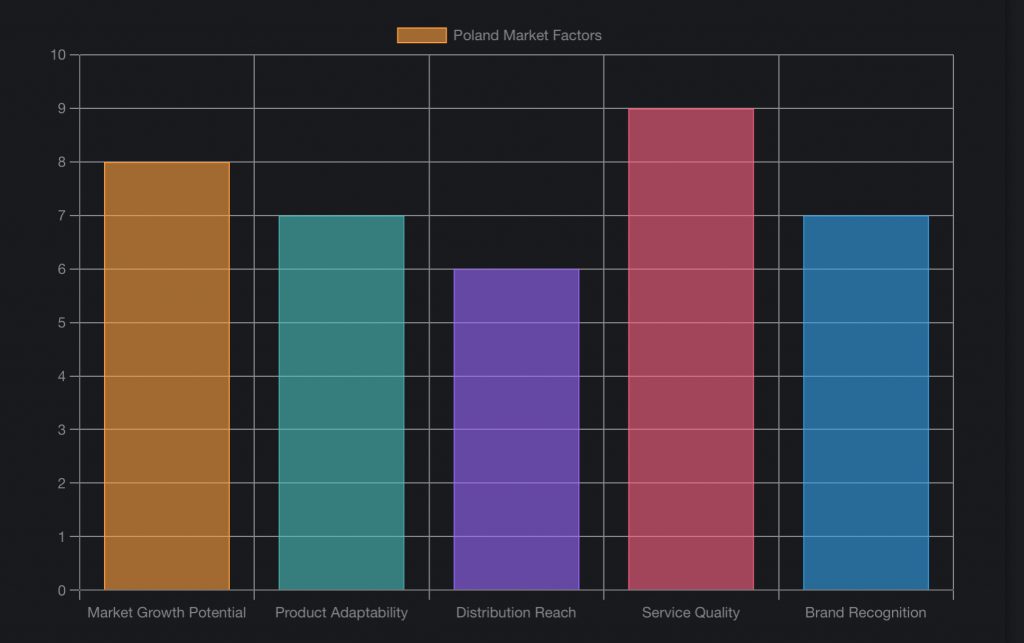Viewport: 1024px width, 643px height.
Task: Select the Distribution Reach axis label
Action: [x=516, y=612]
